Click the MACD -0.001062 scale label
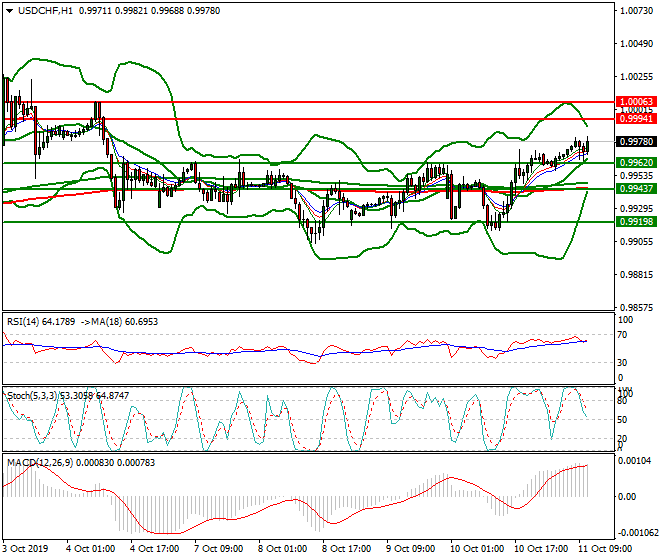The height and width of the screenshot is (560, 660). 637,533
